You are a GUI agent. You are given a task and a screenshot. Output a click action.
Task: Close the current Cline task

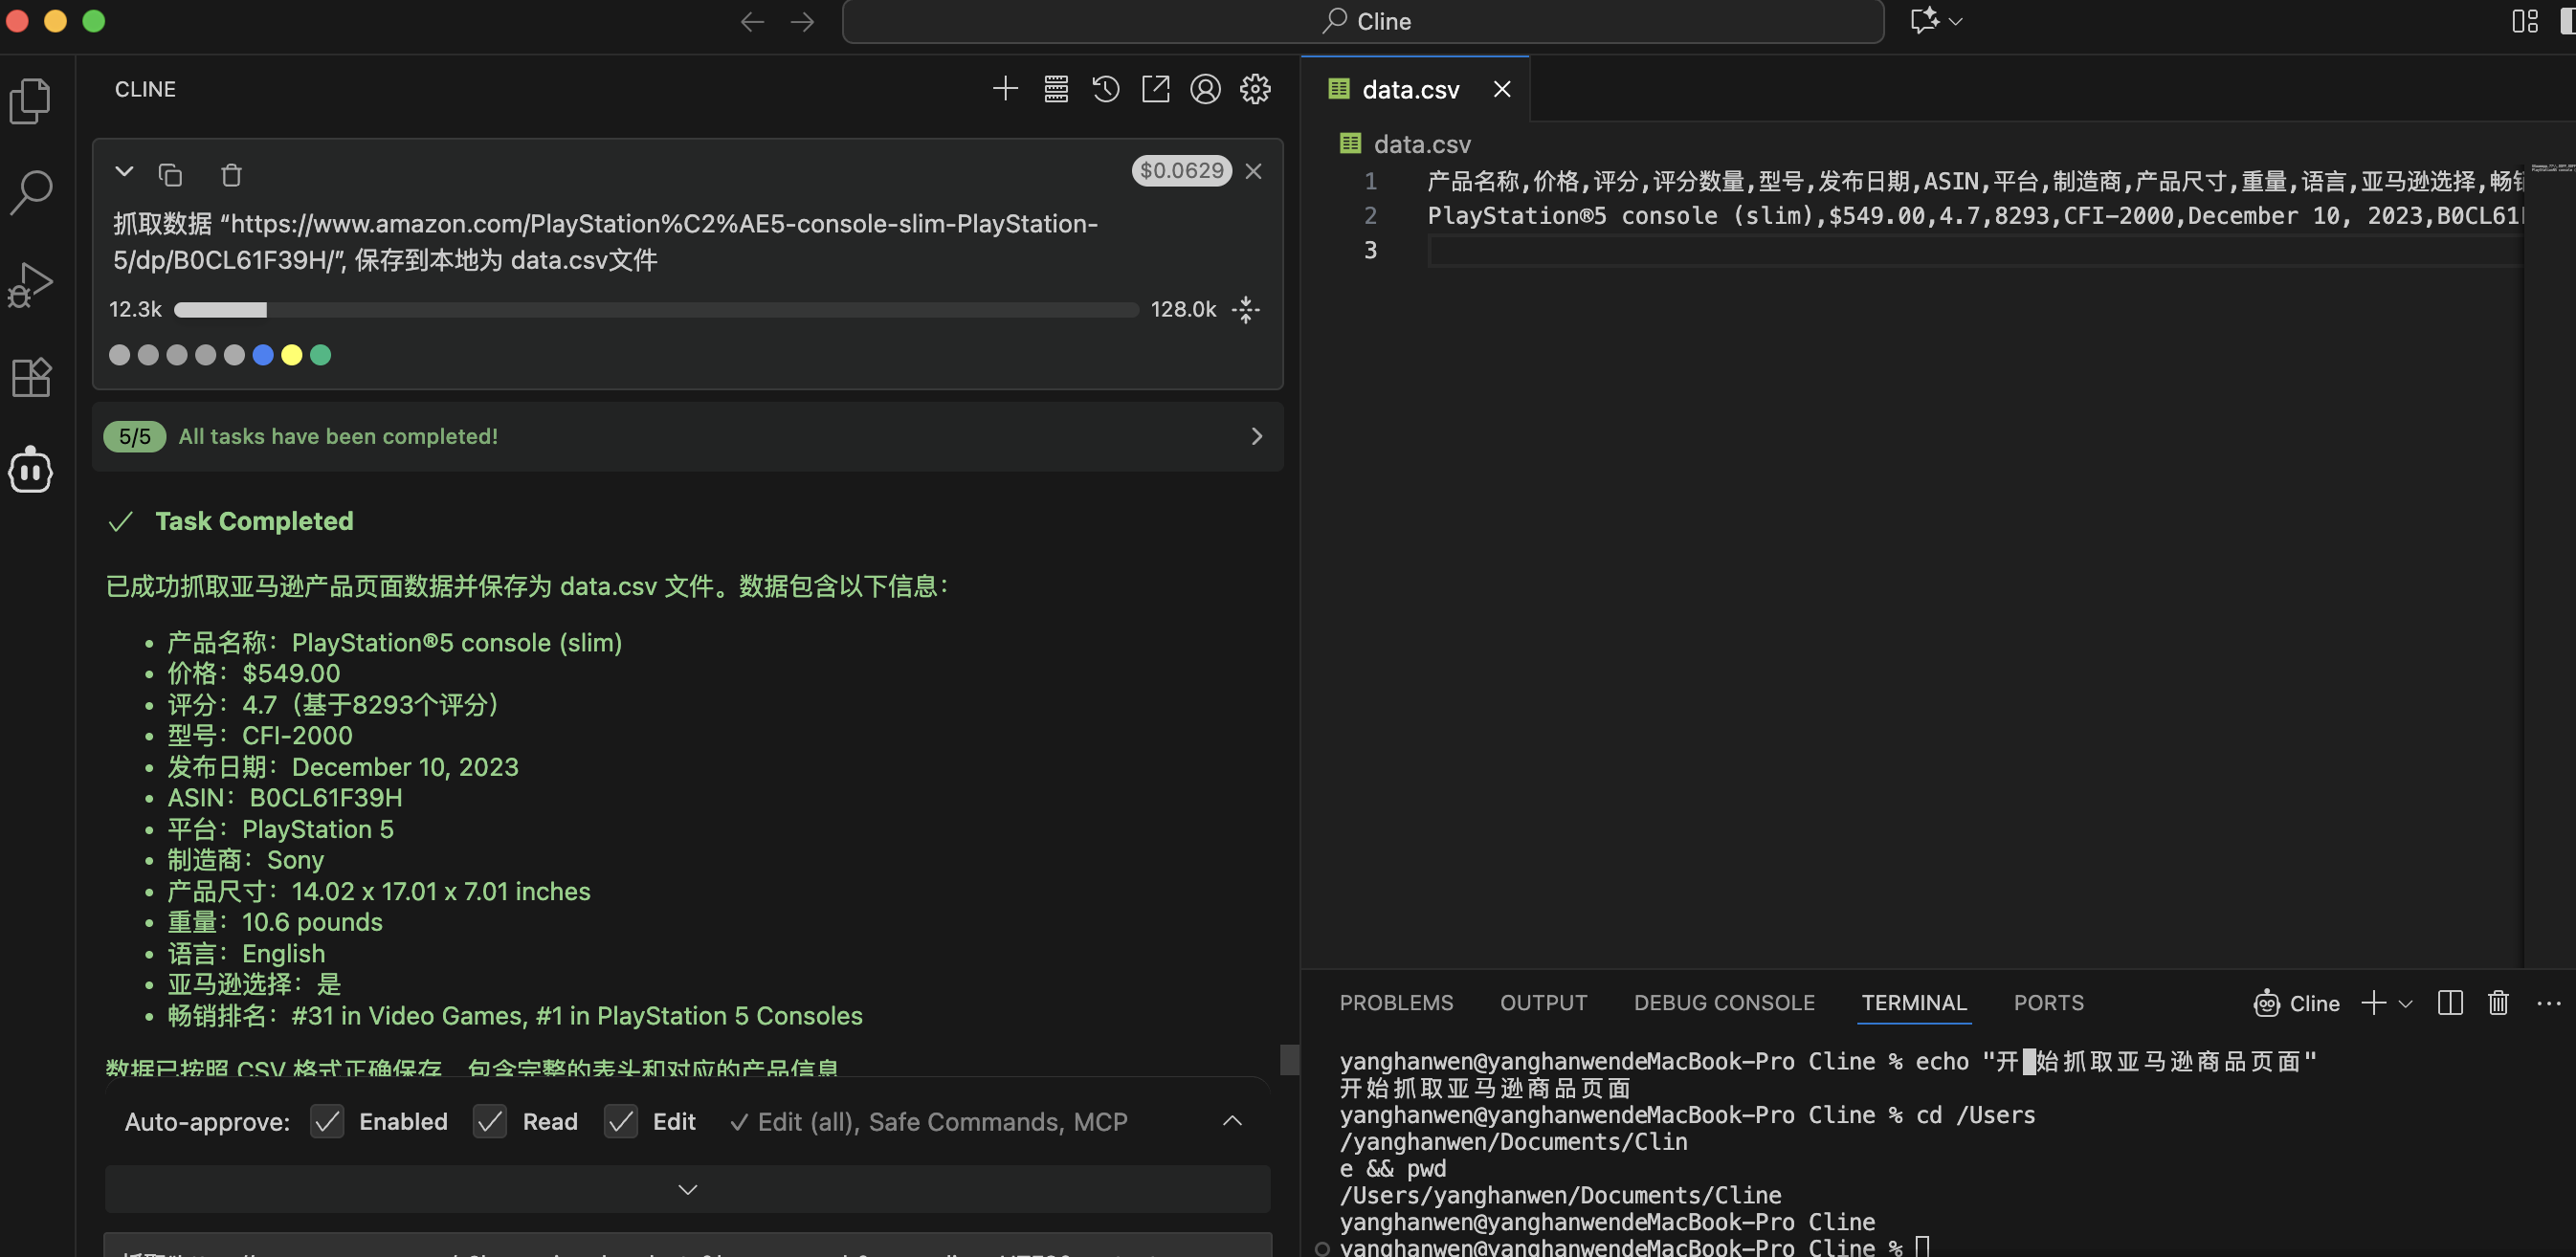(1254, 171)
